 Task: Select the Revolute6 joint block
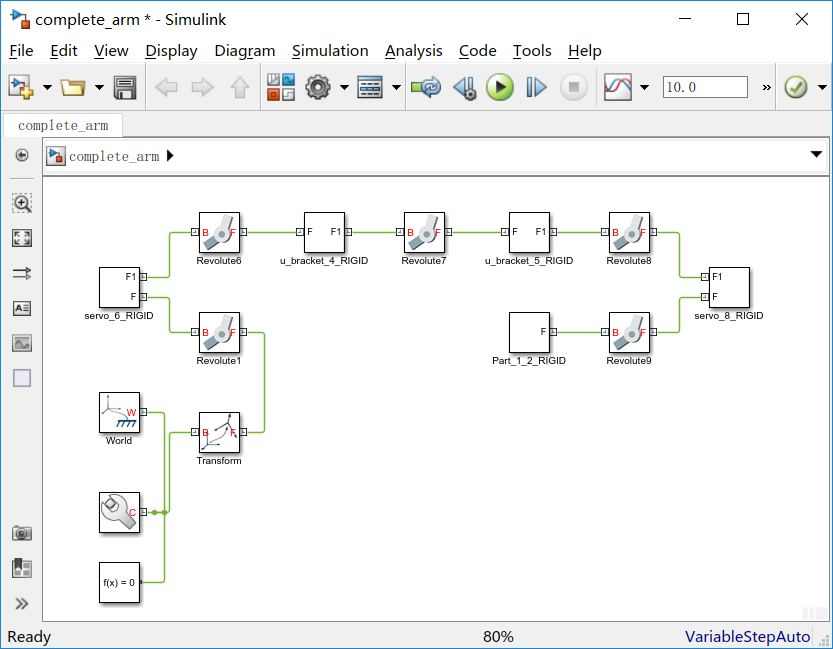(x=219, y=233)
